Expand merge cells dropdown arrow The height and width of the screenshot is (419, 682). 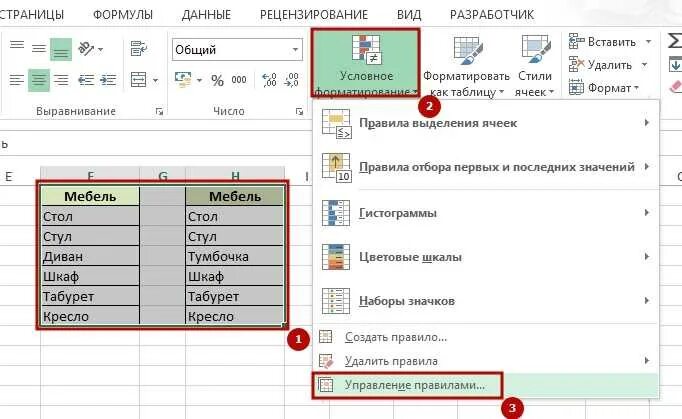point(155,80)
